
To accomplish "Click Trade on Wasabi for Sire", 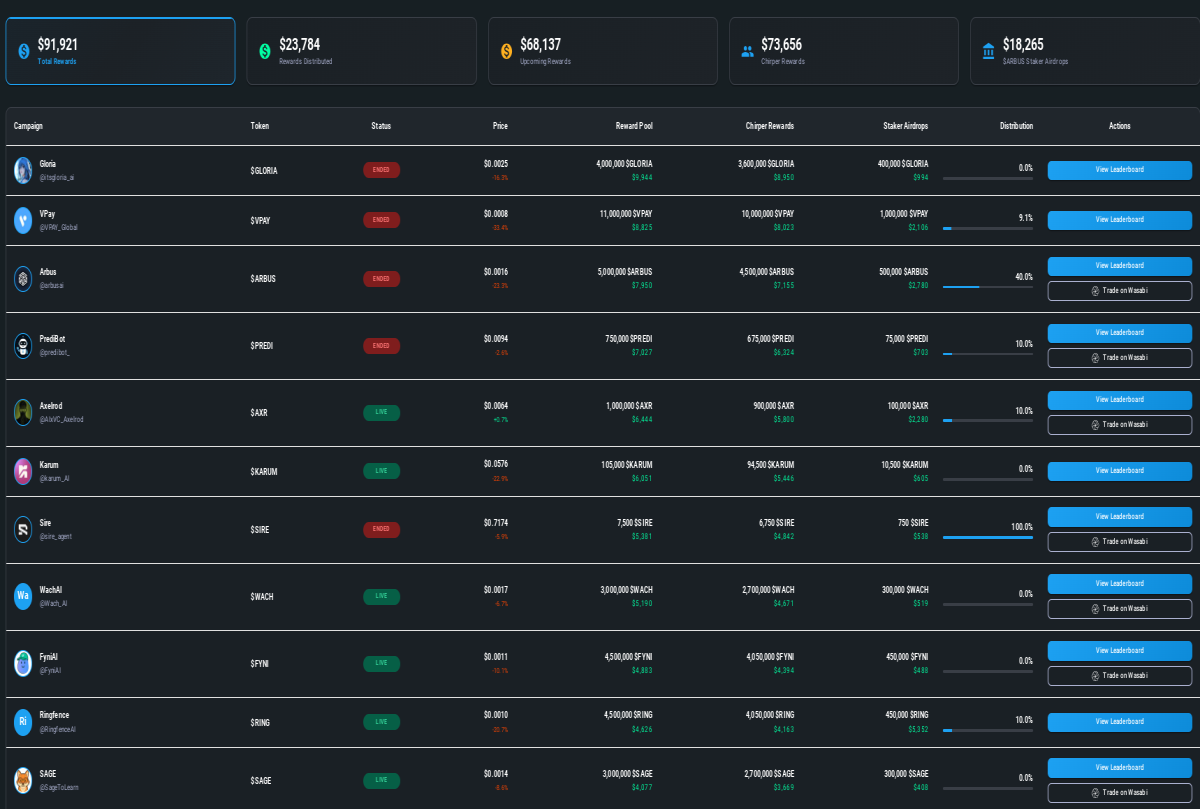I will tap(1119, 542).
